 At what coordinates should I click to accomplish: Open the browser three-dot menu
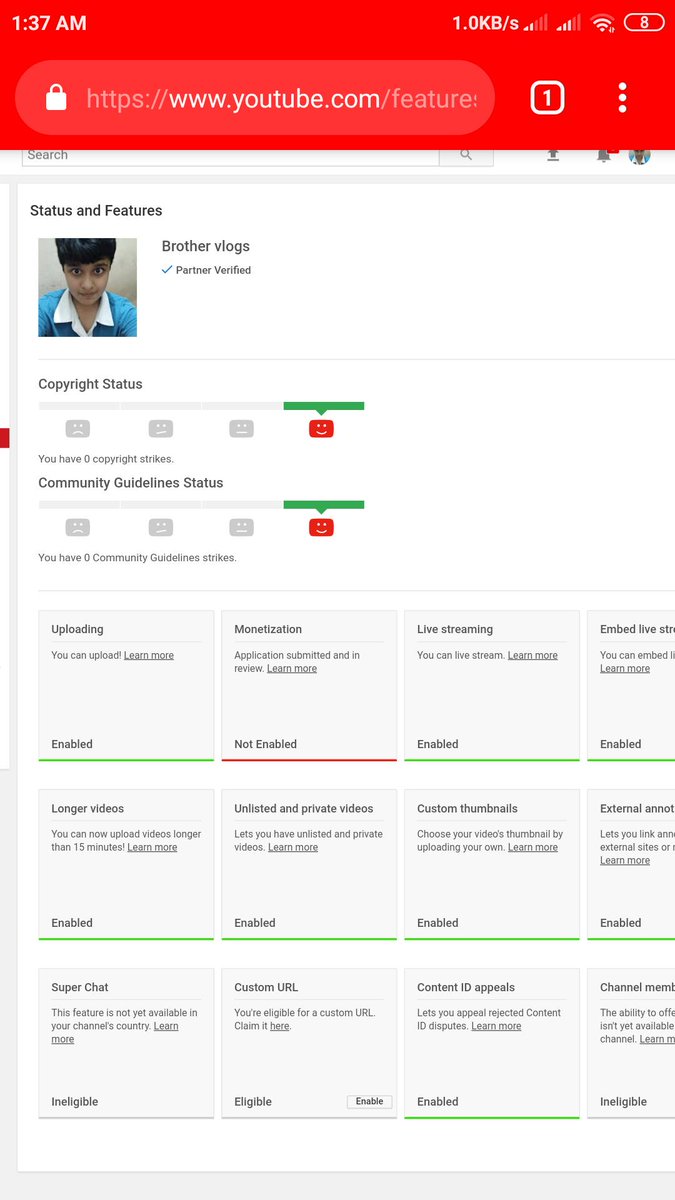622,98
